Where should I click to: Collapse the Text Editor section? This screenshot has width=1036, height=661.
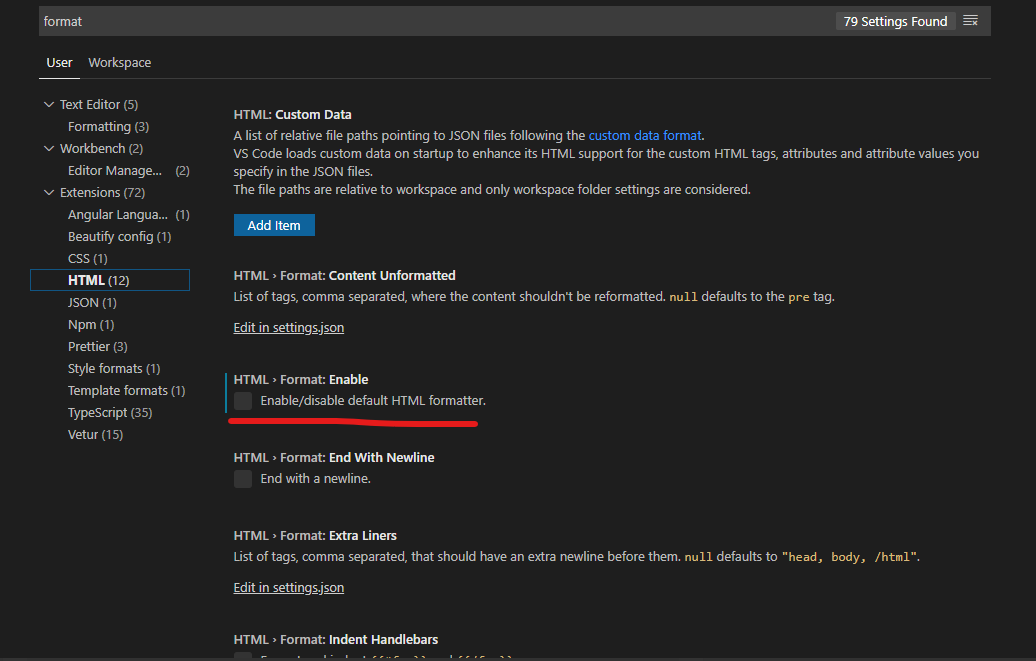click(x=49, y=104)
